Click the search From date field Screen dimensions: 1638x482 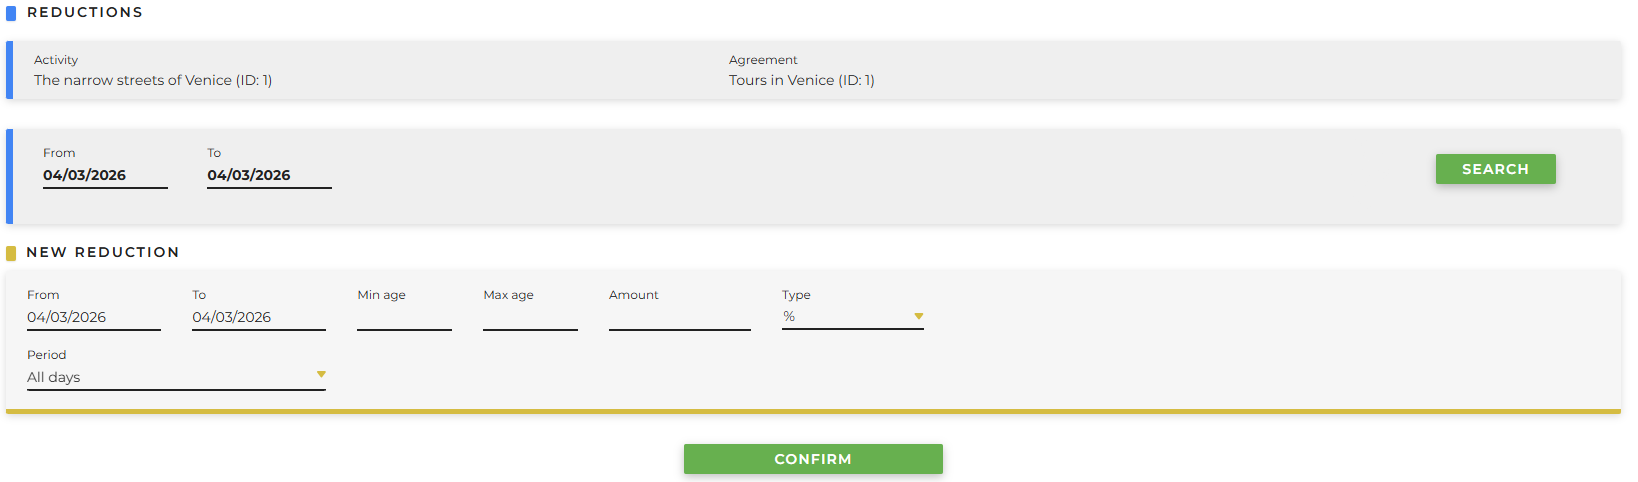(104, 175)
